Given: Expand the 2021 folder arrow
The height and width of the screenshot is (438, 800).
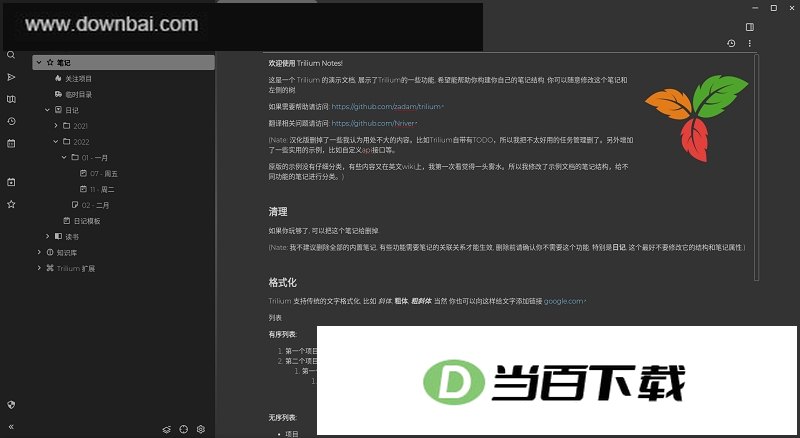Looking at the screenshot, I should pyautogui.click(x=56, y=126).
